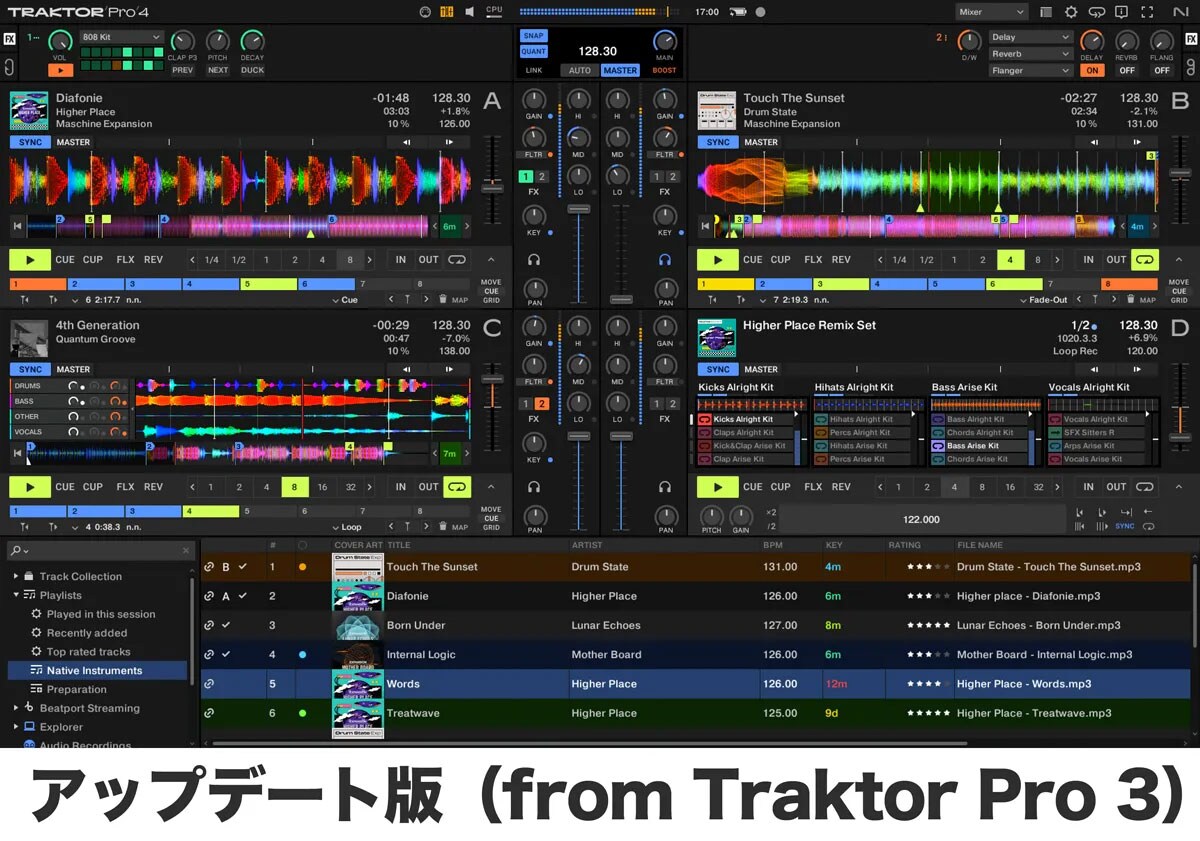Open the 808 Kit dropdown
1200x841 pixels.
click(x=122, y=37)
